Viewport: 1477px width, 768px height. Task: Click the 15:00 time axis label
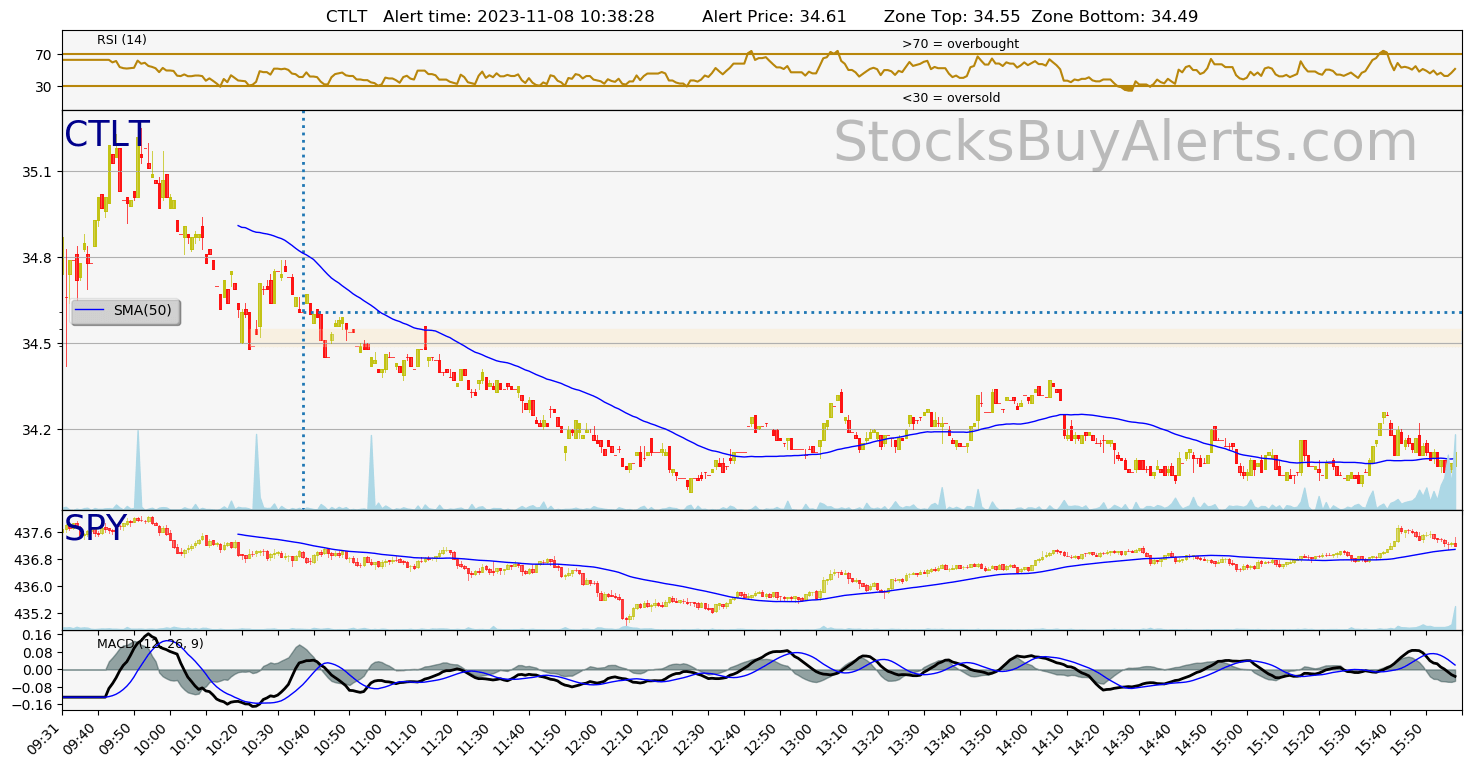point(1232,738)
